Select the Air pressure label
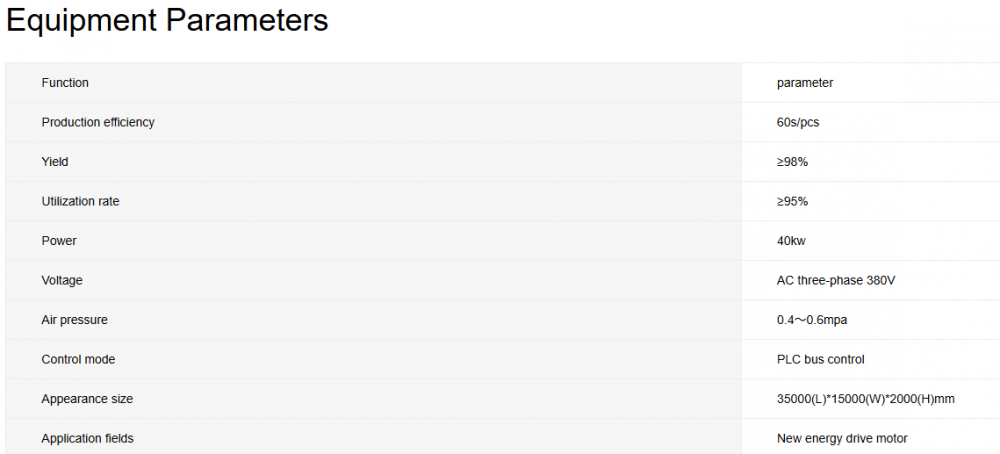 (74, 320)
